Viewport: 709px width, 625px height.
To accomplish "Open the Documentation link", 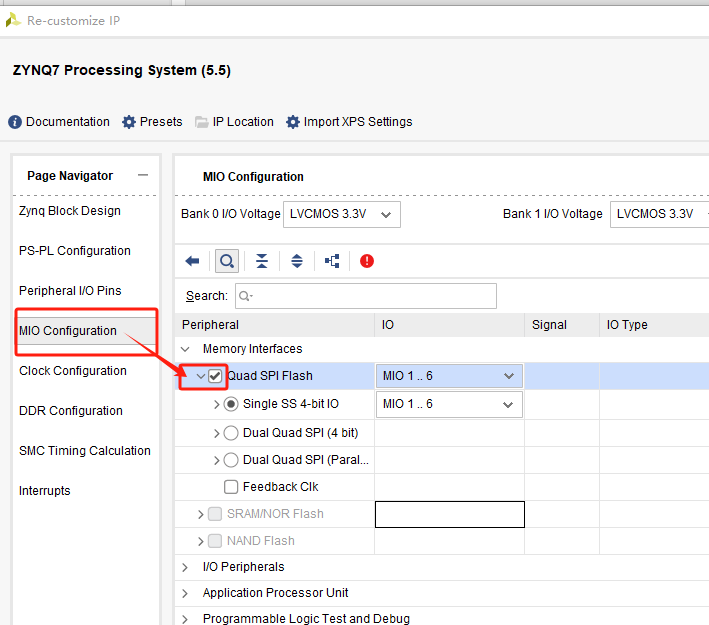I will tap(68, 122).
